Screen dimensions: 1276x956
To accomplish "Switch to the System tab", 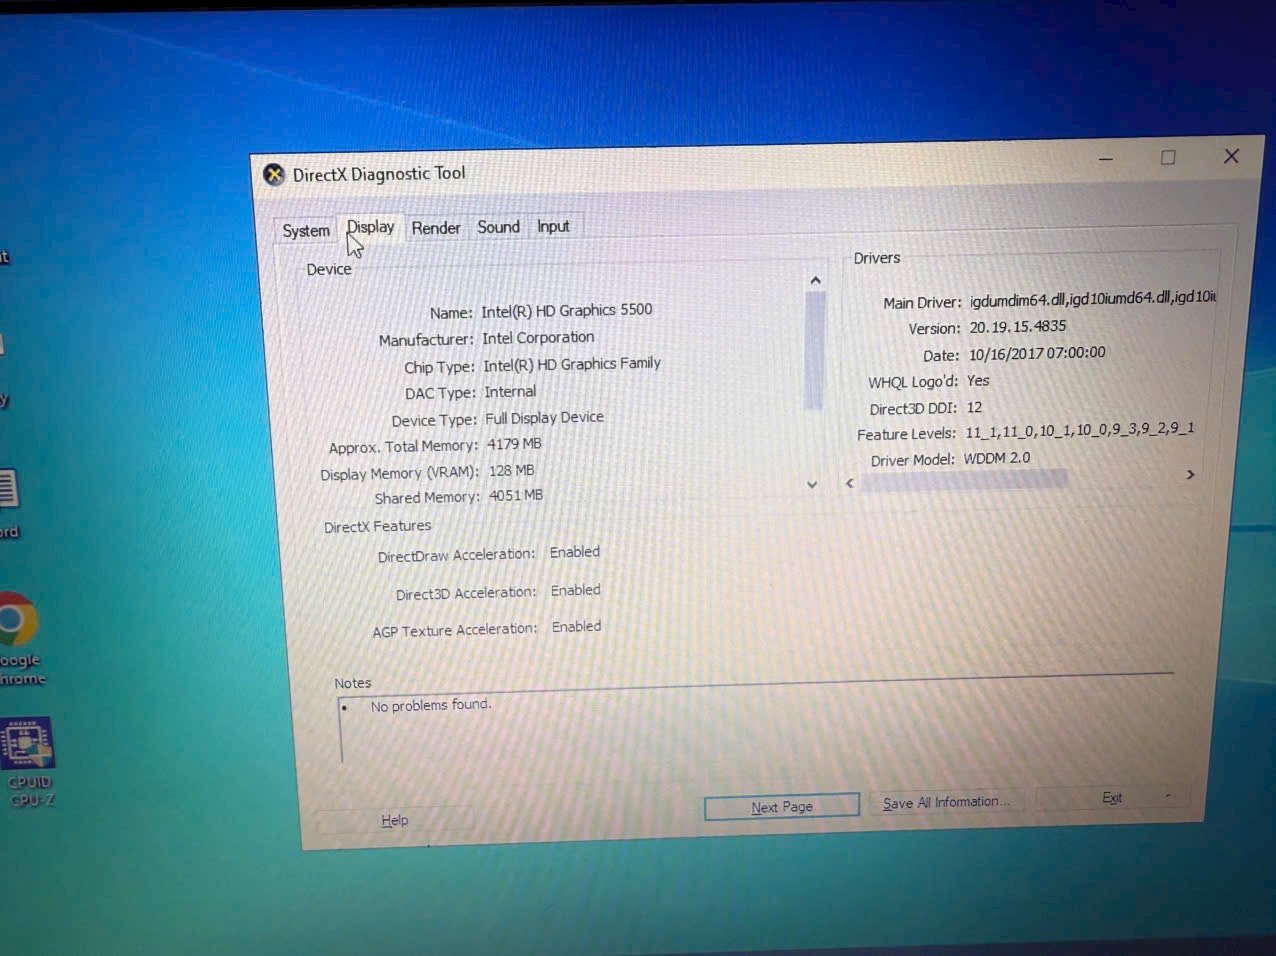I will pos(305,231).
